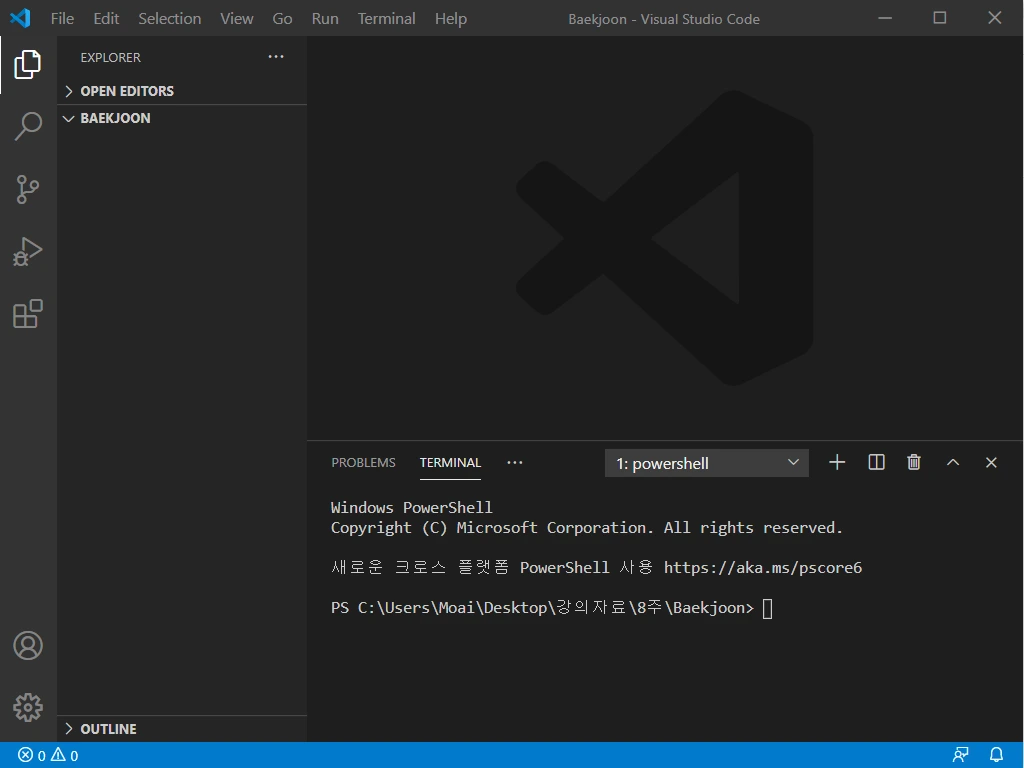Open the Edit menu
The height and width of the screenshot is (768, 1024).
tap(106, 18)
